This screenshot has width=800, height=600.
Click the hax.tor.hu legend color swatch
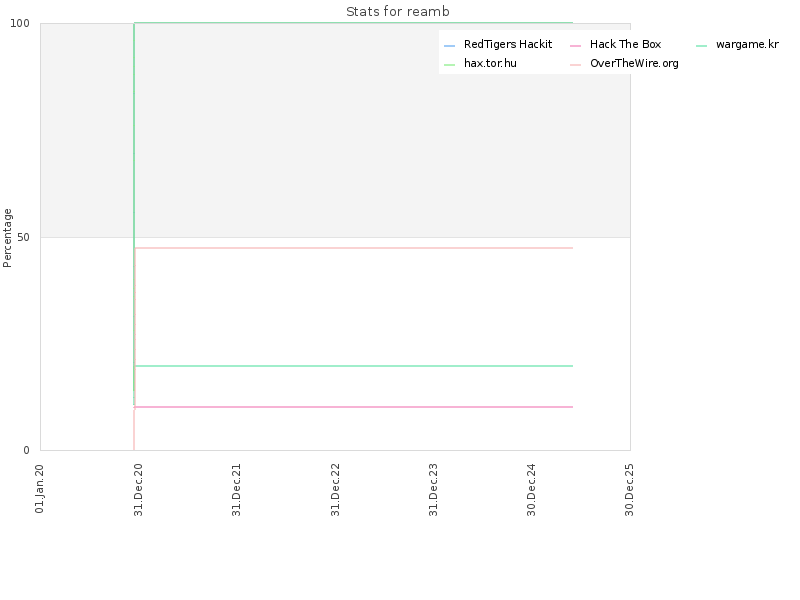pyautogui.click(x=449, y=65)
